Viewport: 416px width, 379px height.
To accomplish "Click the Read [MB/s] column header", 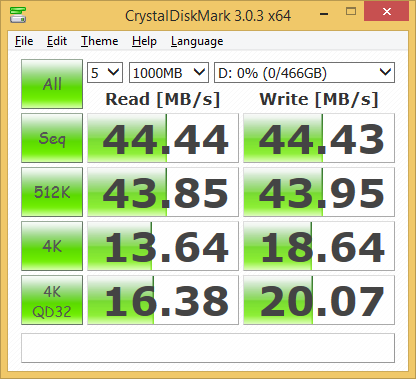I will (163, 99).
